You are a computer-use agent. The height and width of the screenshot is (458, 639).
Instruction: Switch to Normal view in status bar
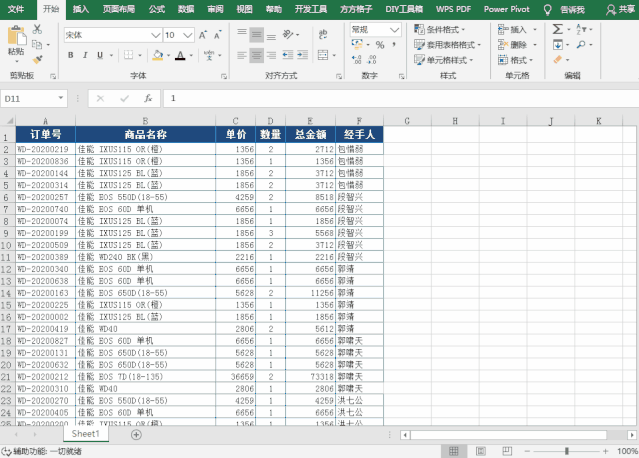click(454, 451)
